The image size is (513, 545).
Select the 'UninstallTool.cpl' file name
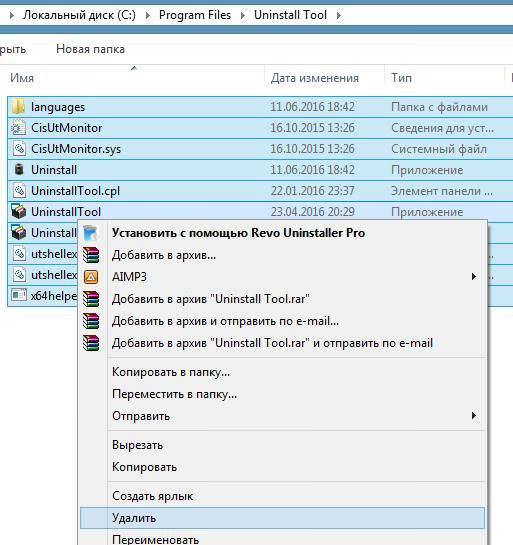pos(75,191)
